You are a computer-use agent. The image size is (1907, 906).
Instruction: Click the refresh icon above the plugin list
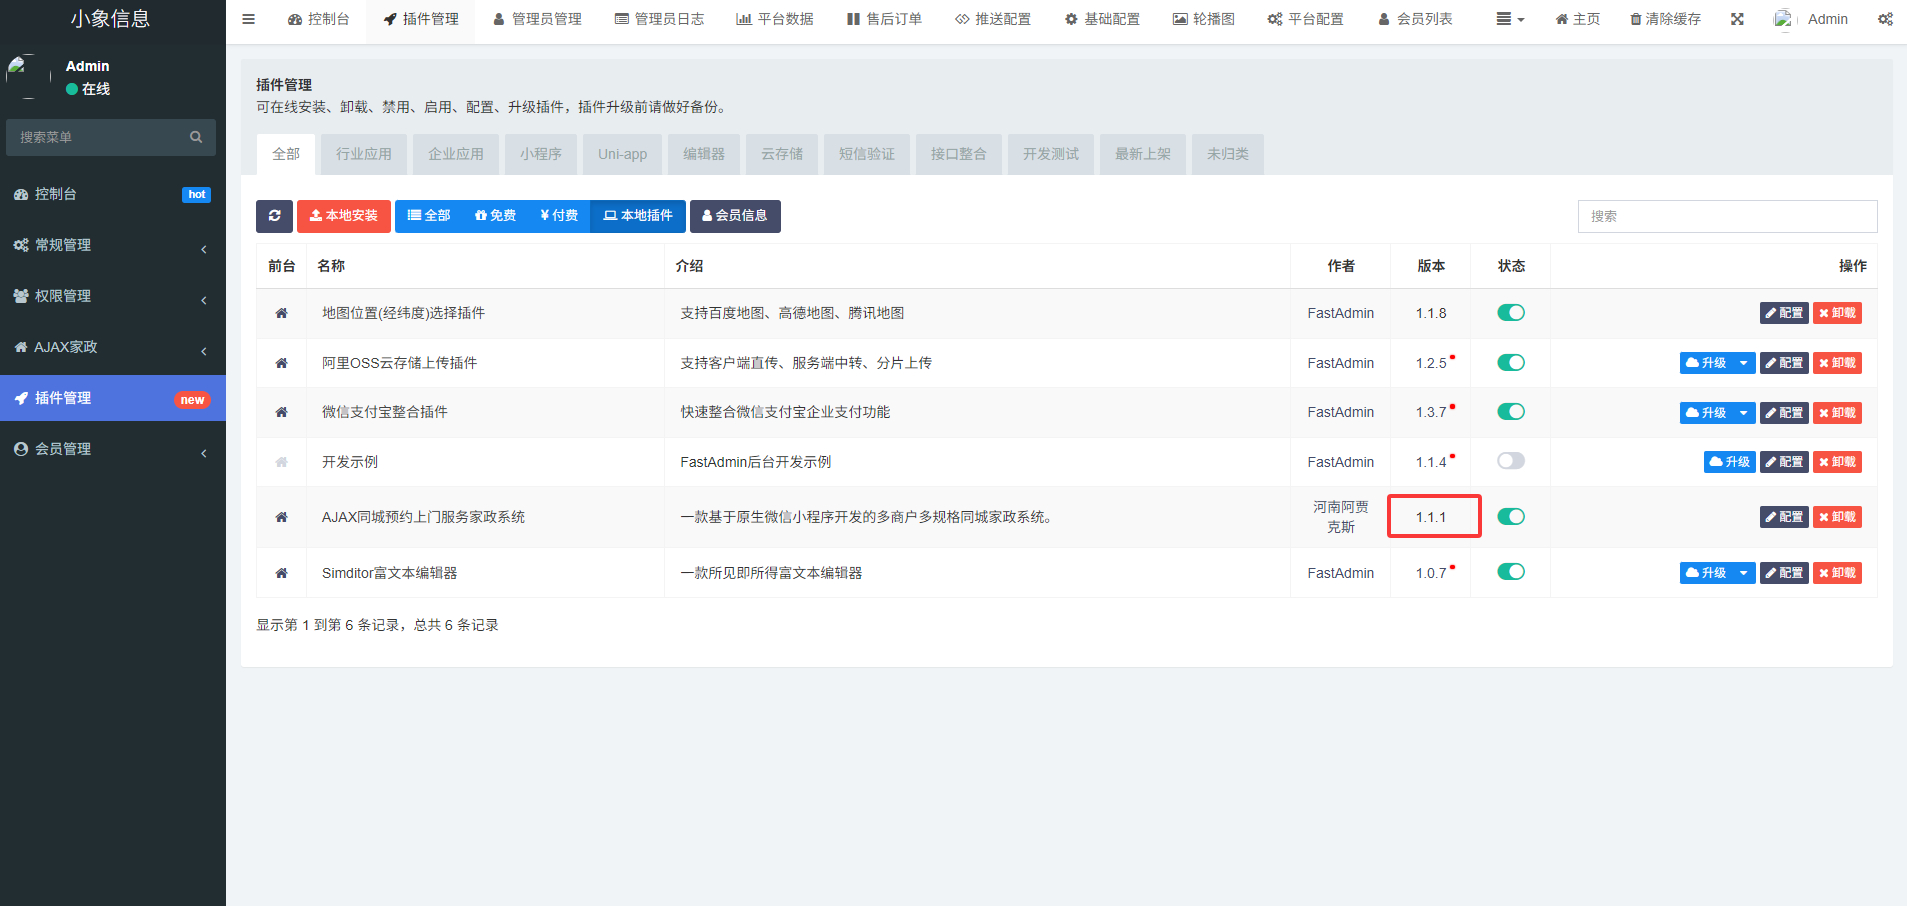[274, 216]
